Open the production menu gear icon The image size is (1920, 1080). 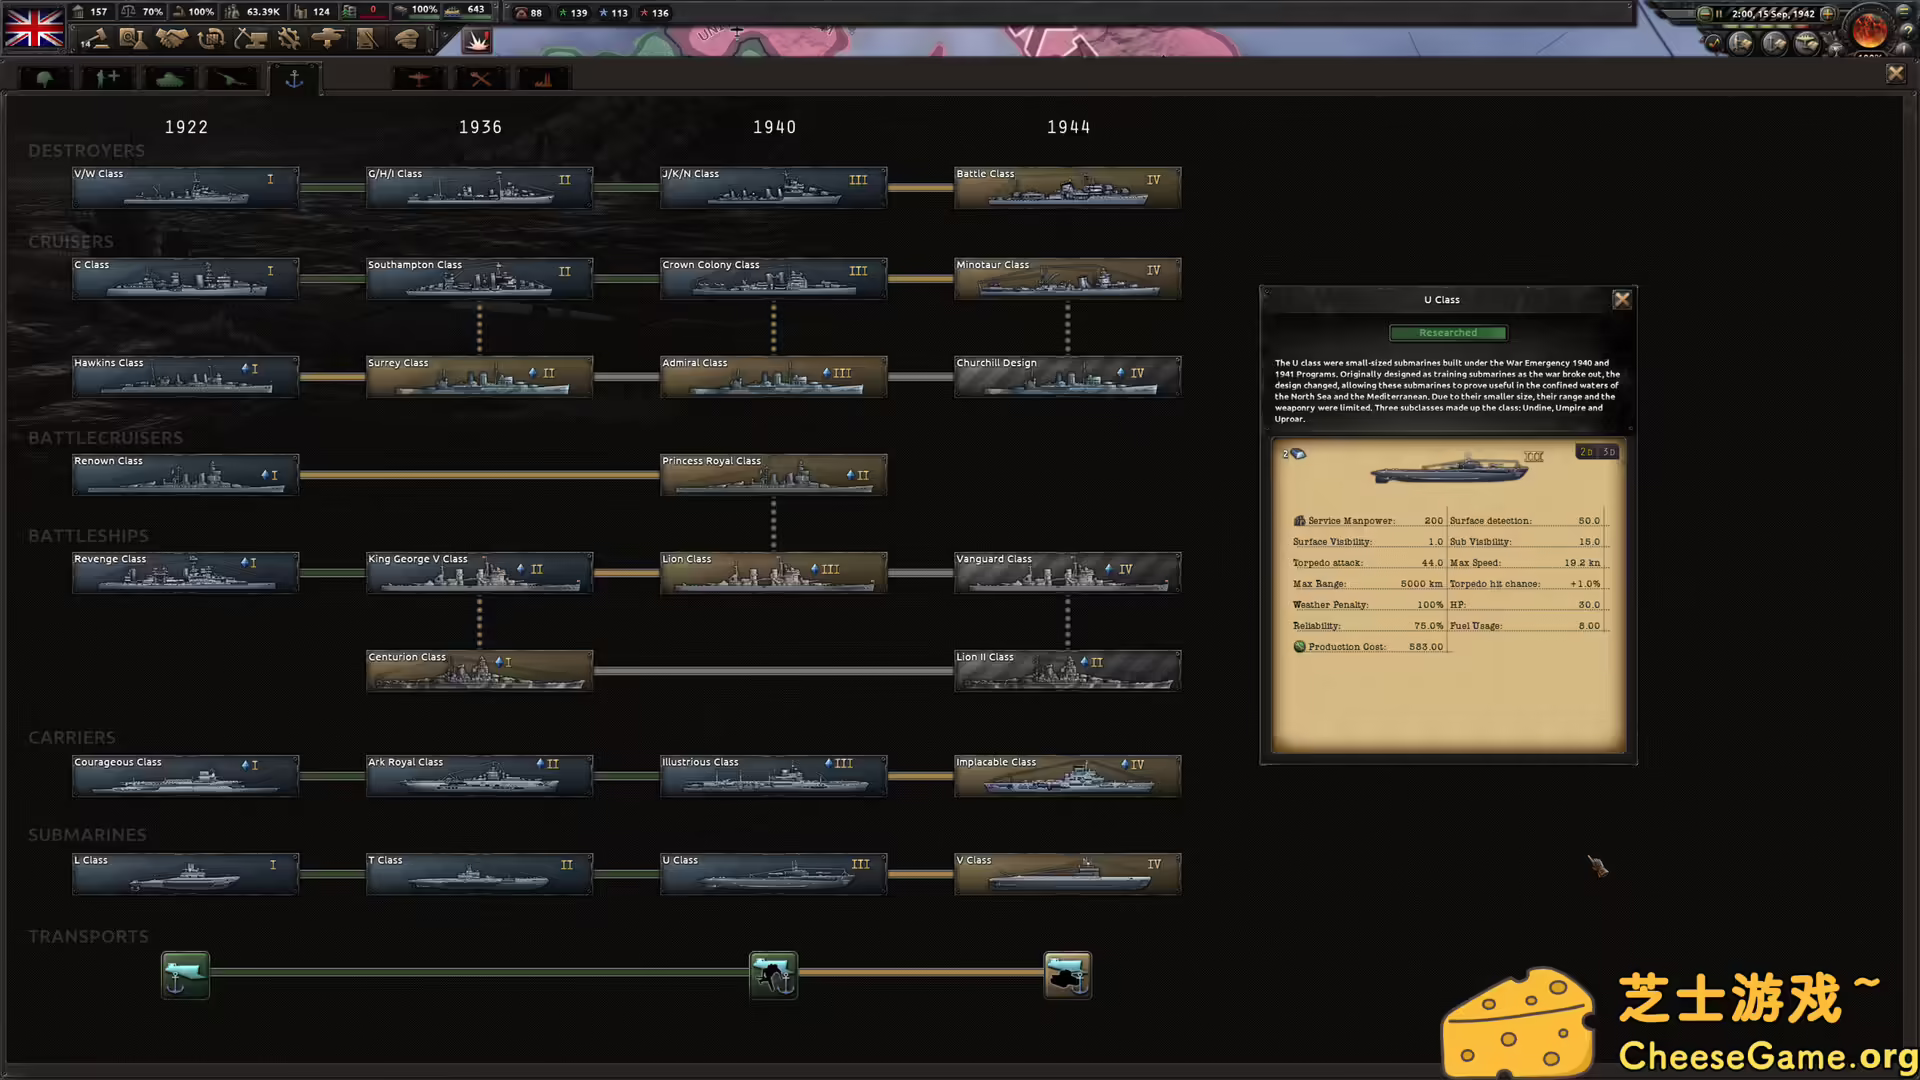click(x=290, y=41)
